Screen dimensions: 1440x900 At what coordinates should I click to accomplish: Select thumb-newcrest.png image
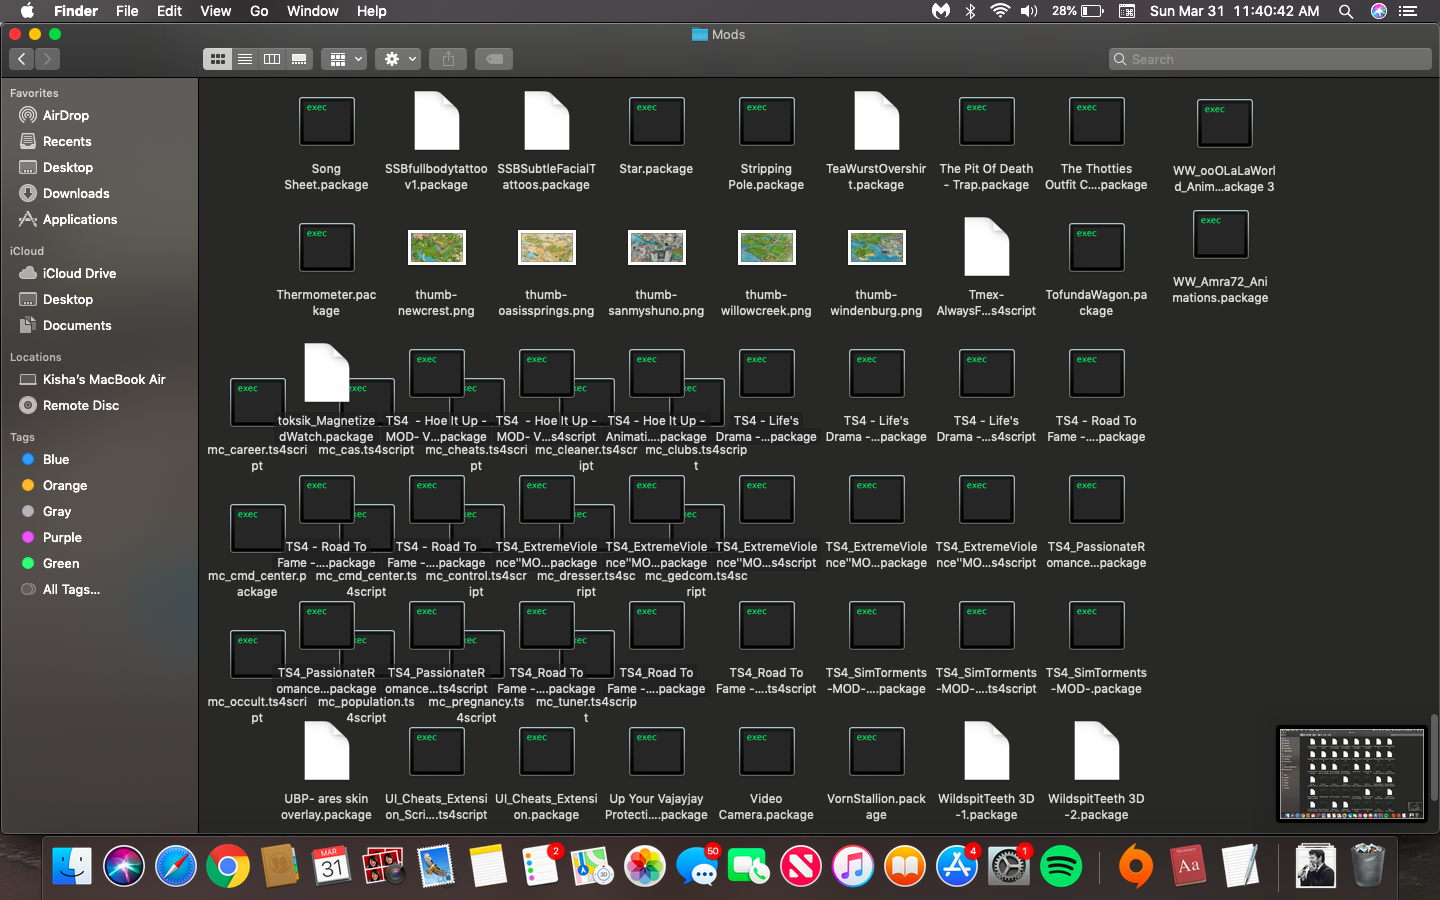coord(436,248)
